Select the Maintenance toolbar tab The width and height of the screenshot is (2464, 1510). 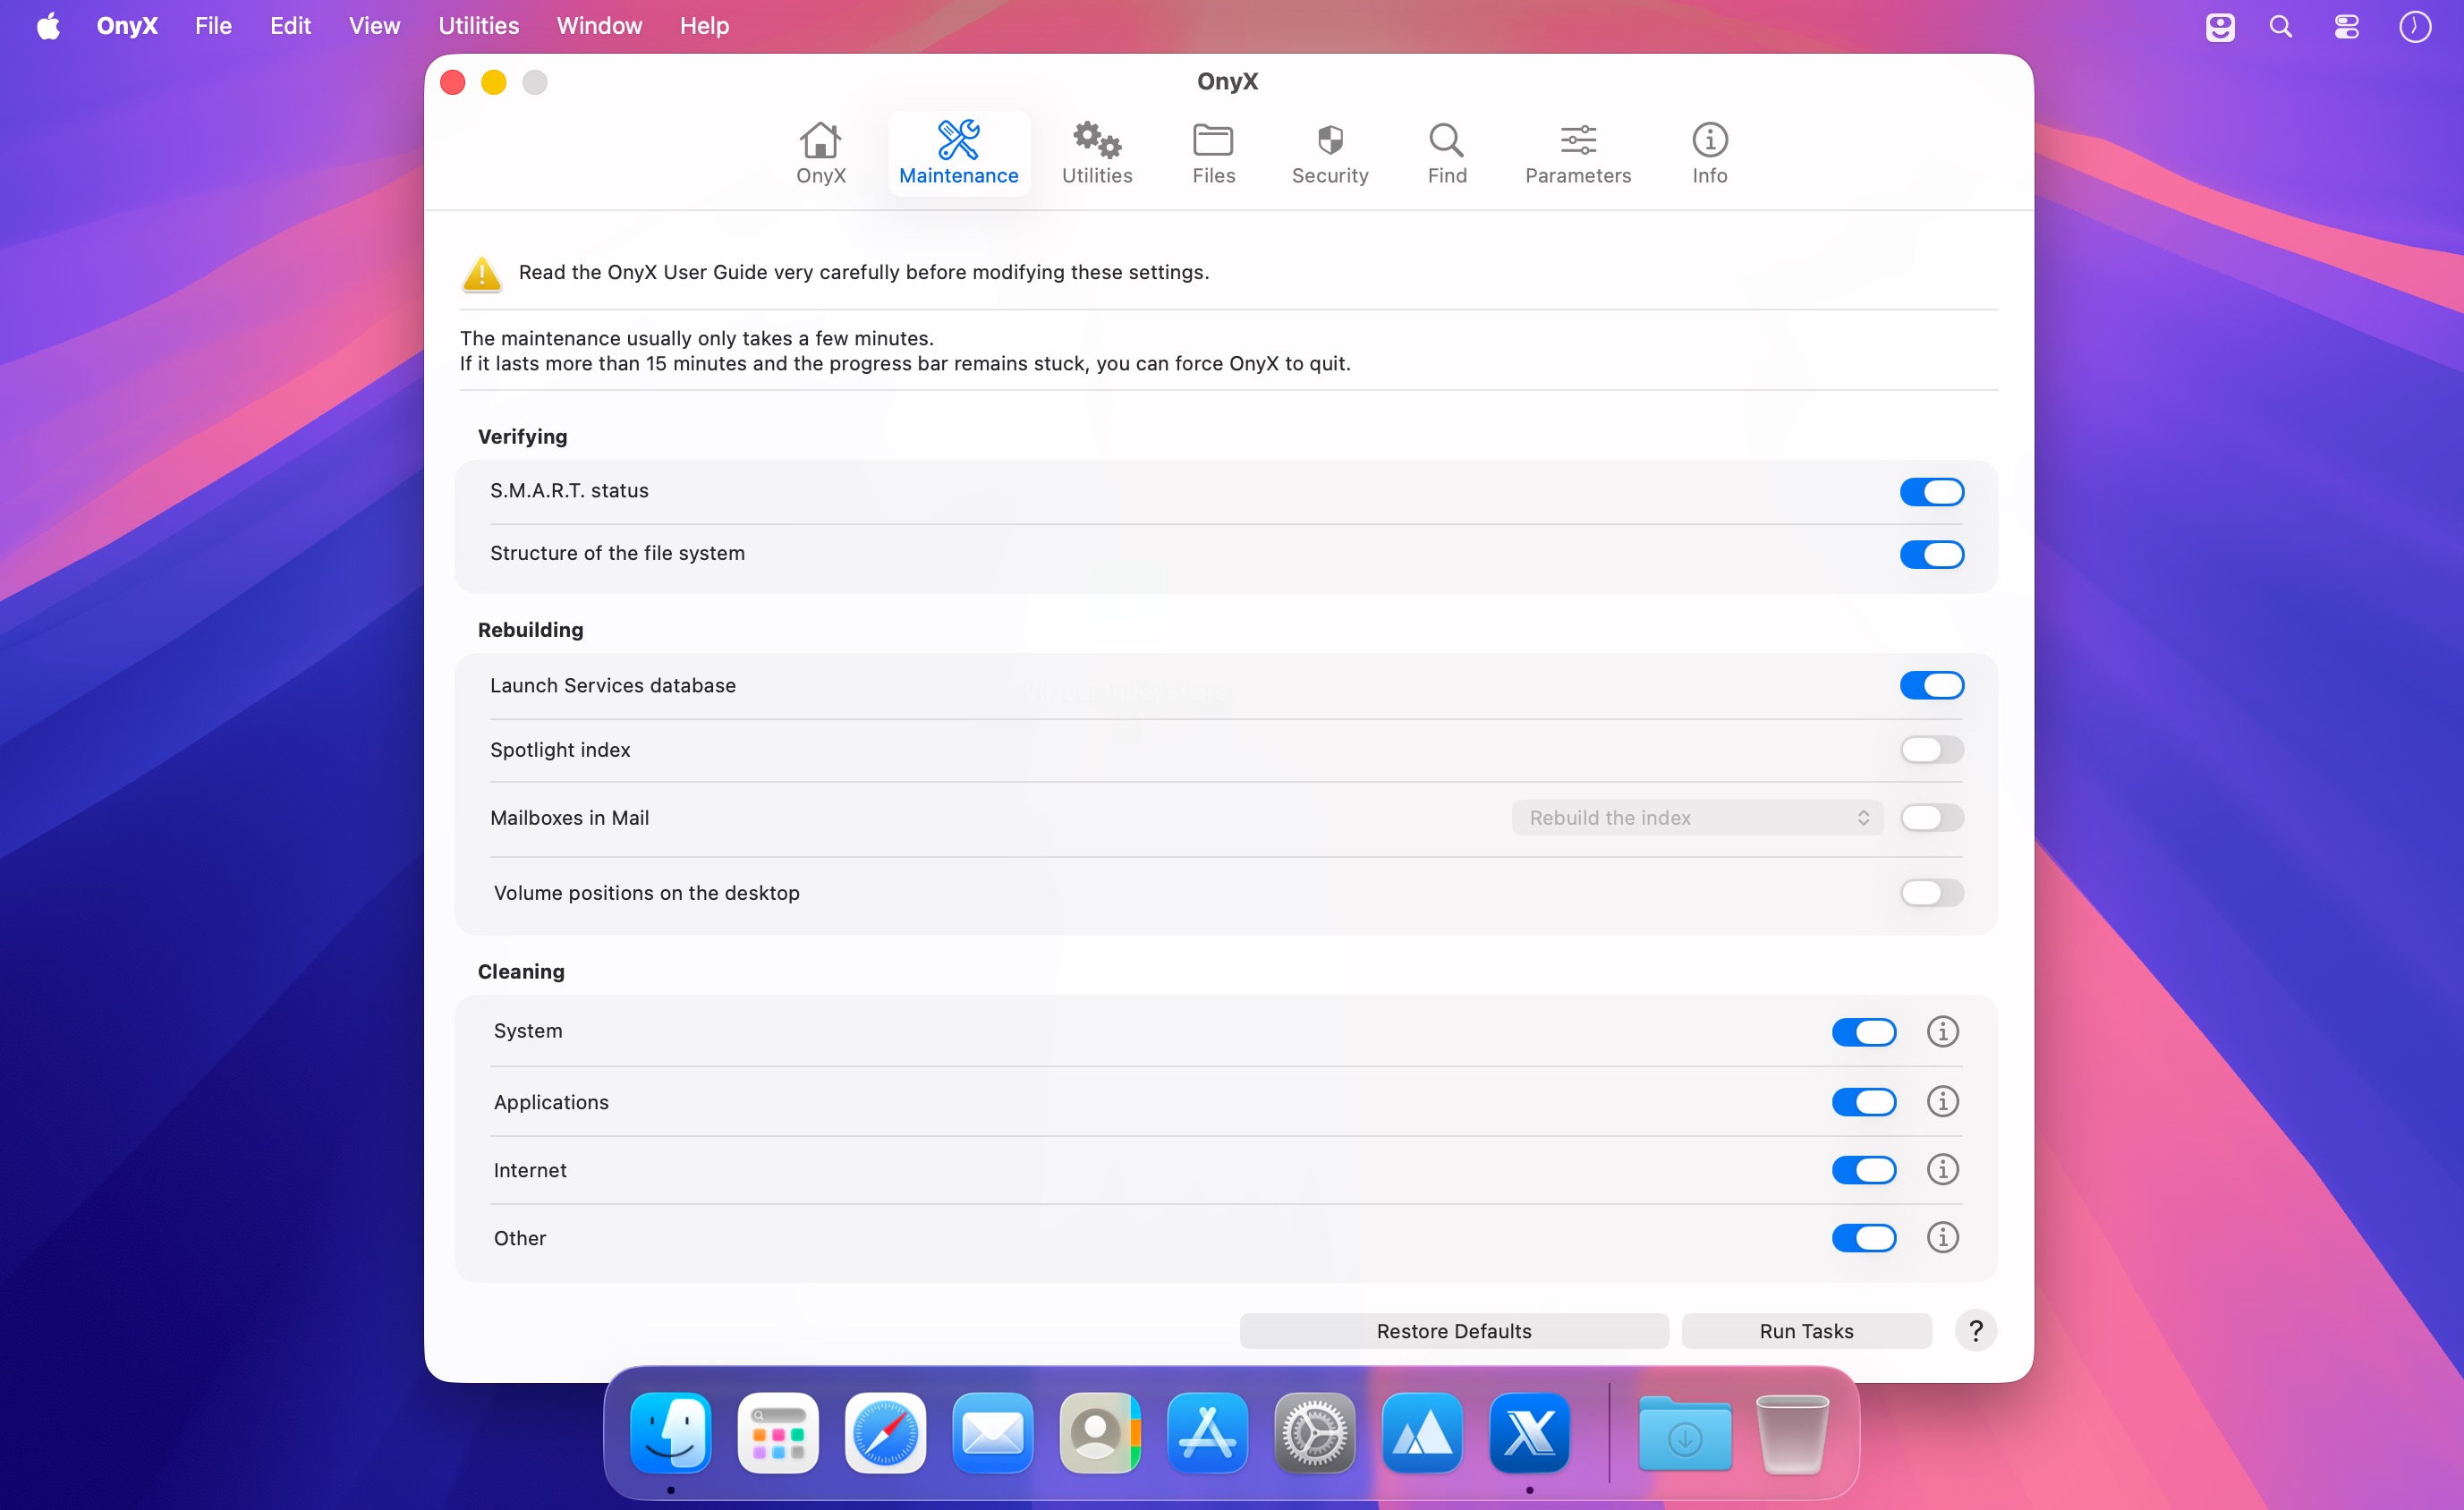(958, 153)
